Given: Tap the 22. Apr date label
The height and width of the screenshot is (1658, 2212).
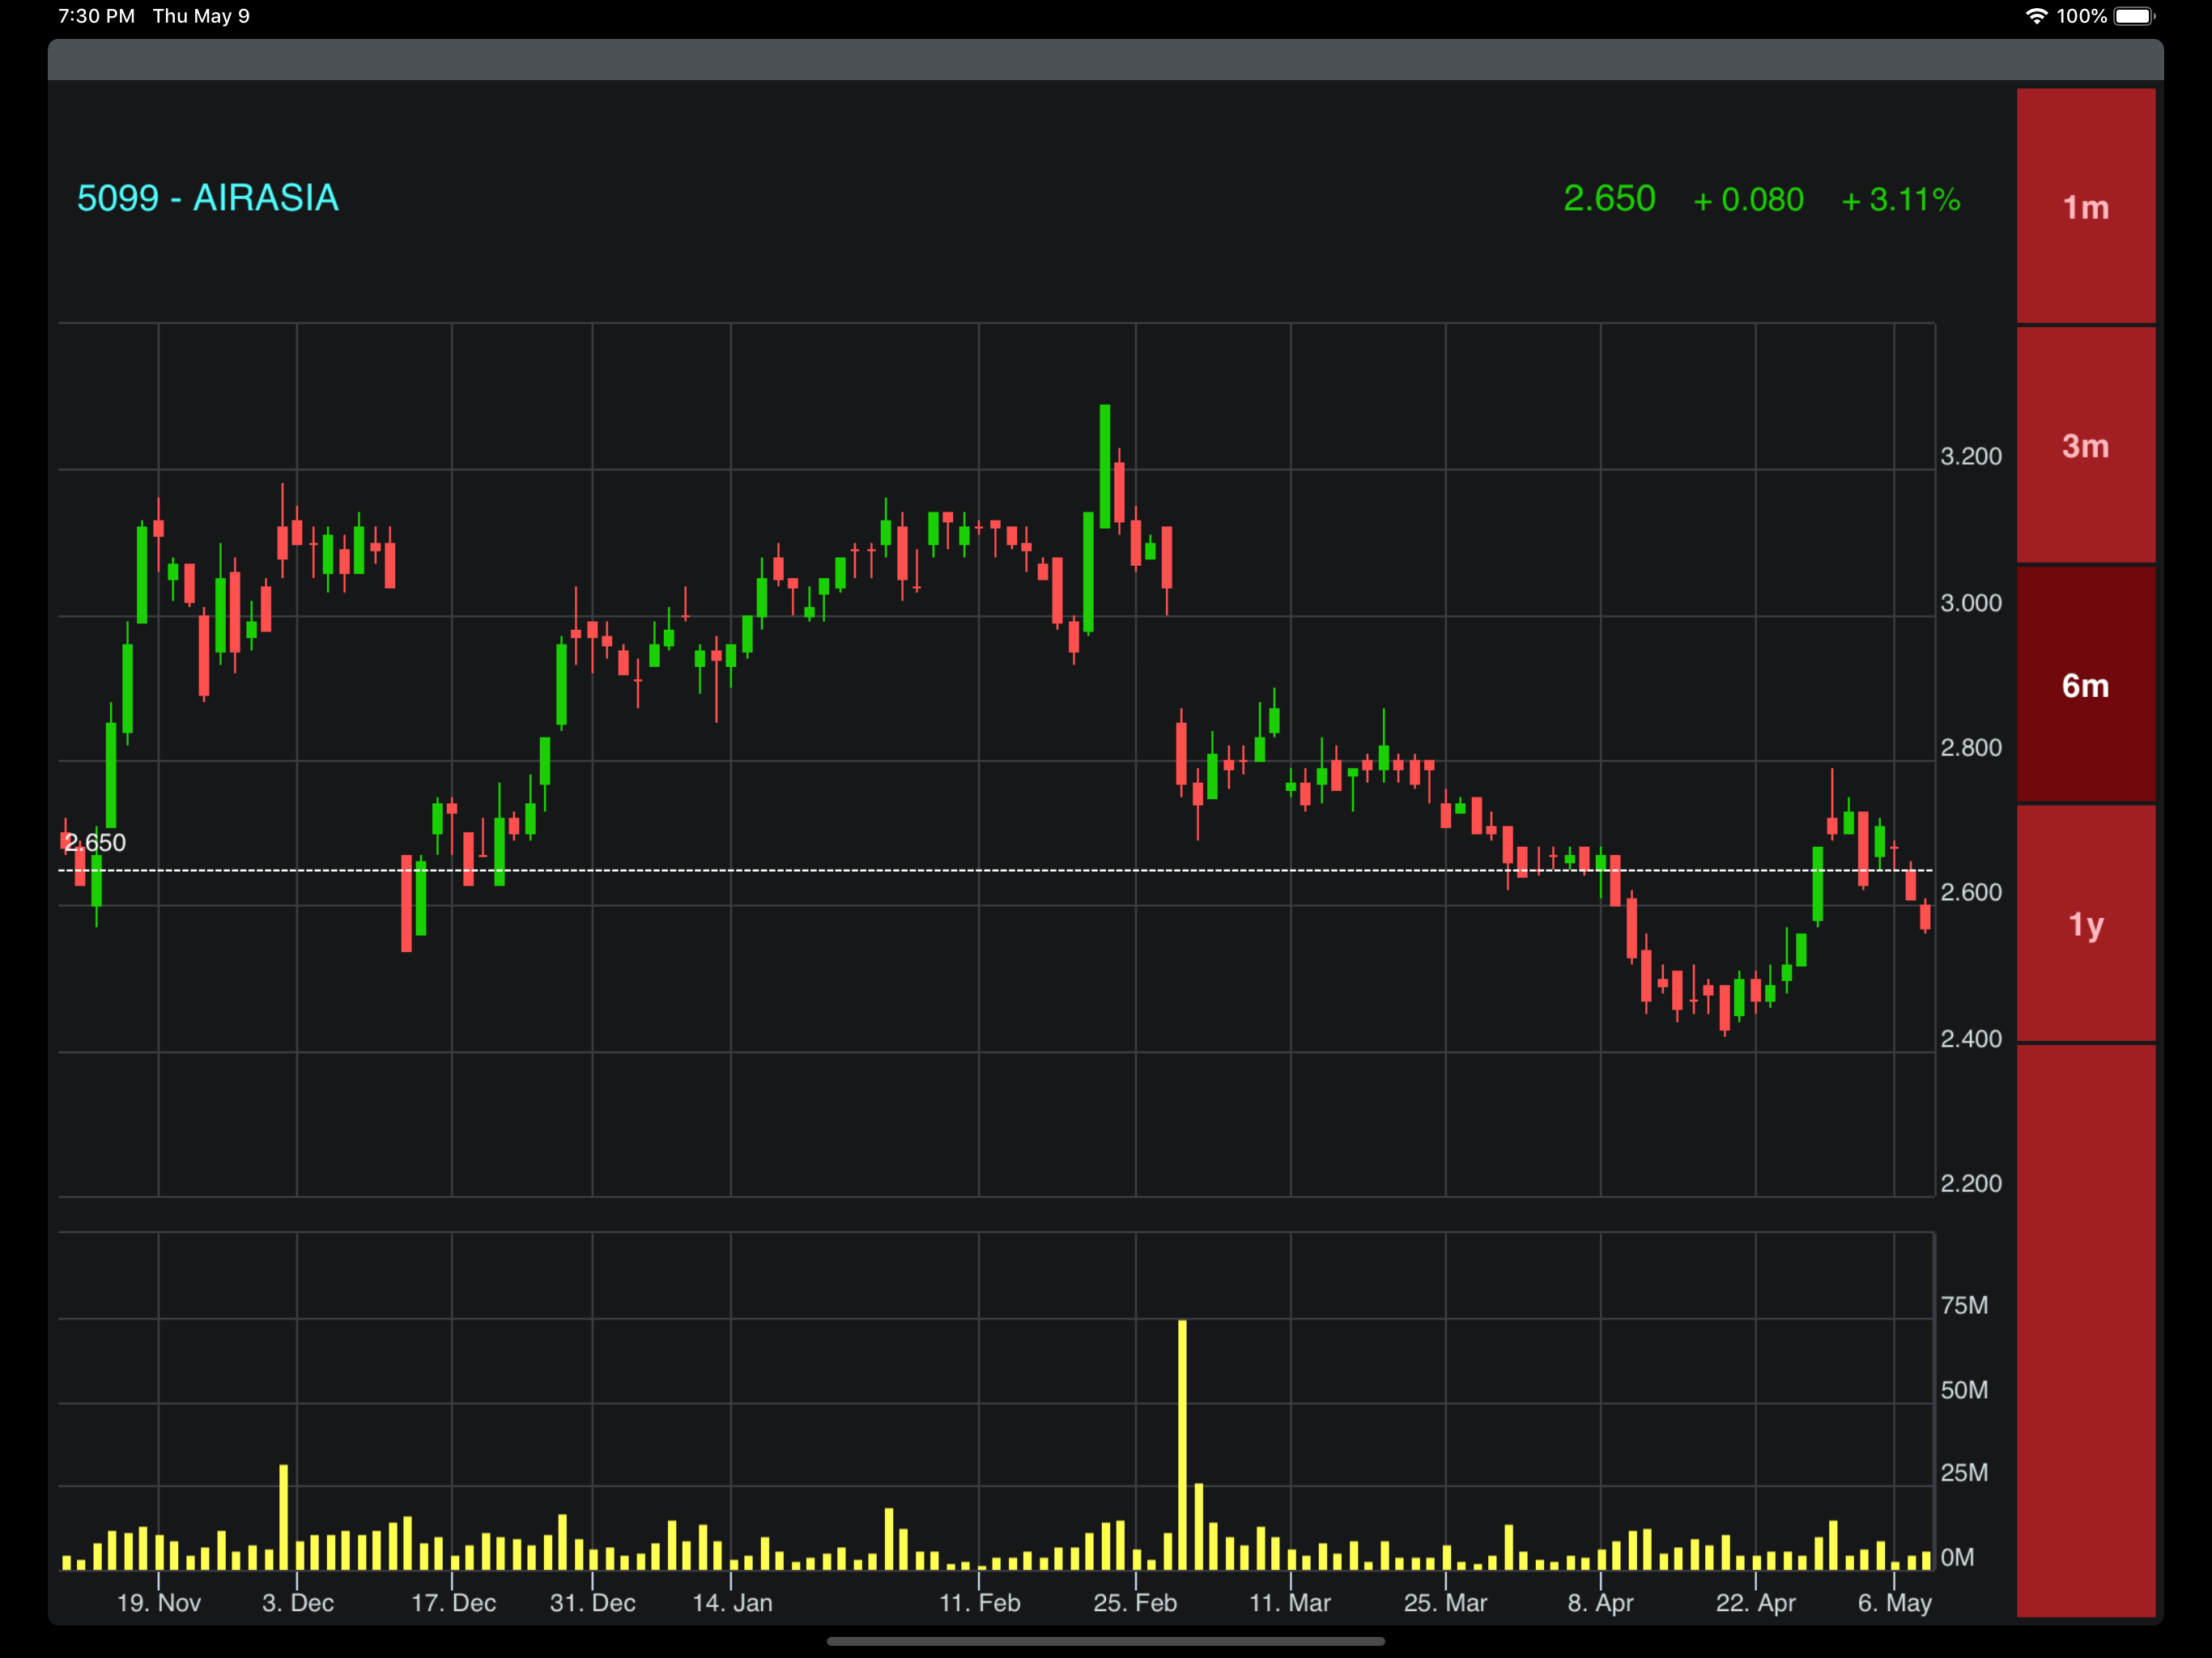Looking at the screenshot, I should 1755,1602.
